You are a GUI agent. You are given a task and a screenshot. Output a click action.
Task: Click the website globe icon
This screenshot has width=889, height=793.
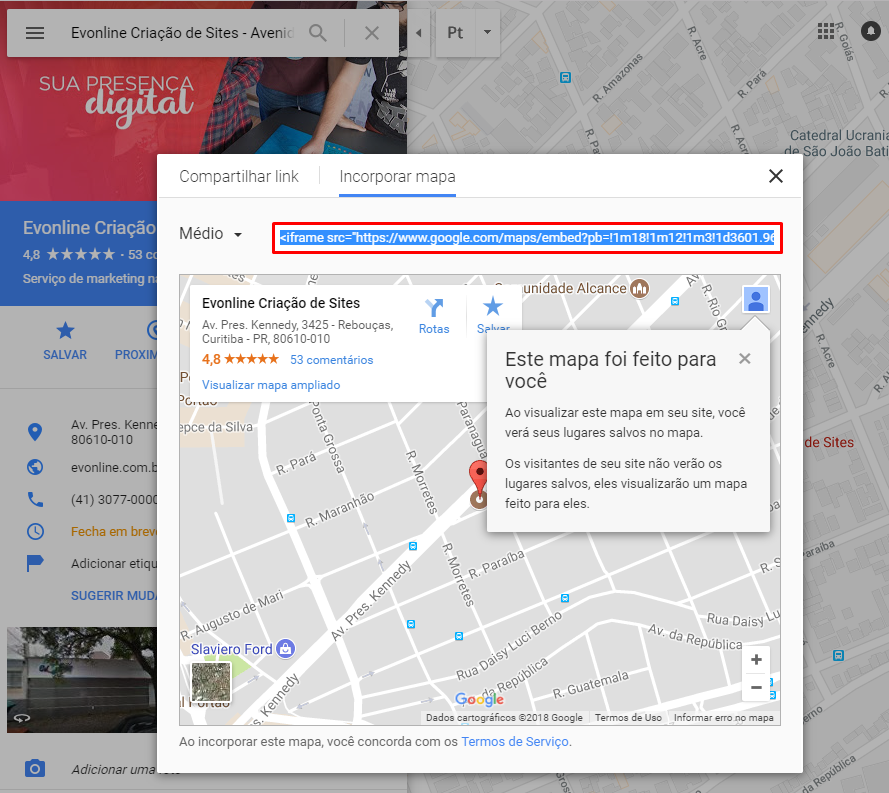point(35,467)
